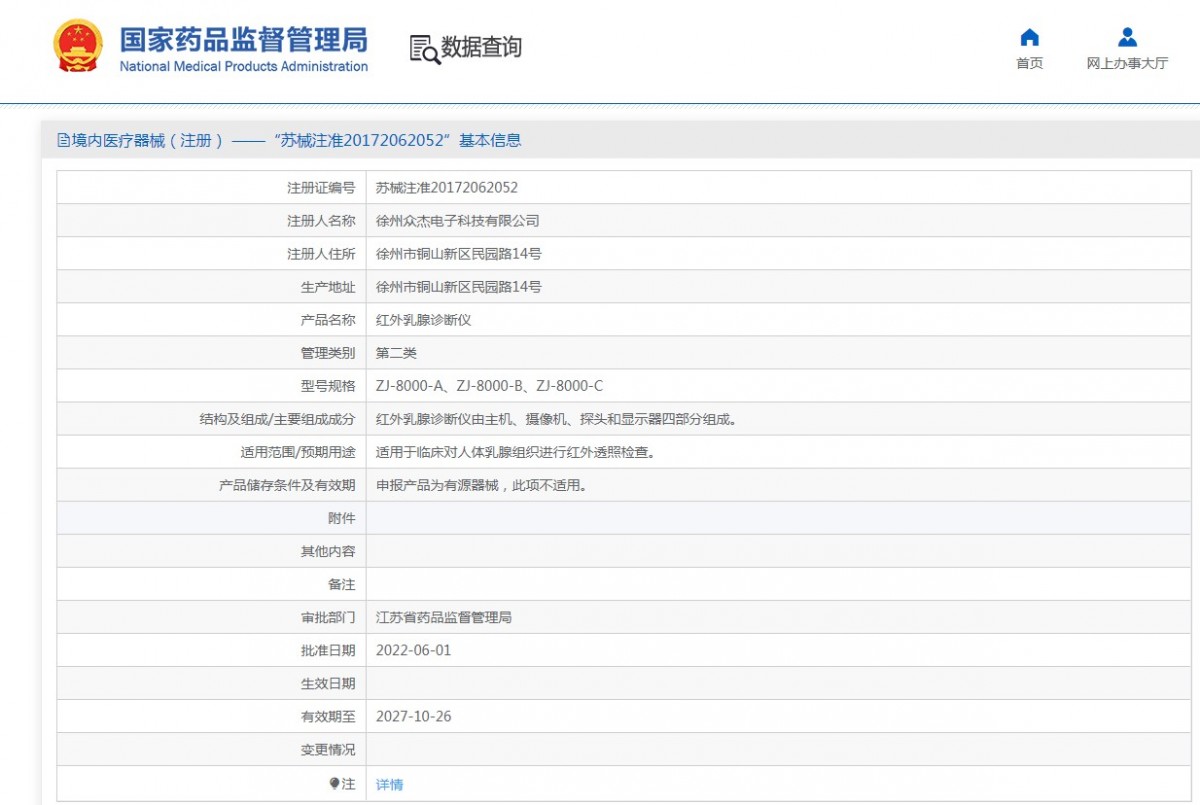Image resolution: width=1200 pixels, height=805 pixels.
Task: Click the document icon before 境内医疗器械
Action: click(63, 141)
